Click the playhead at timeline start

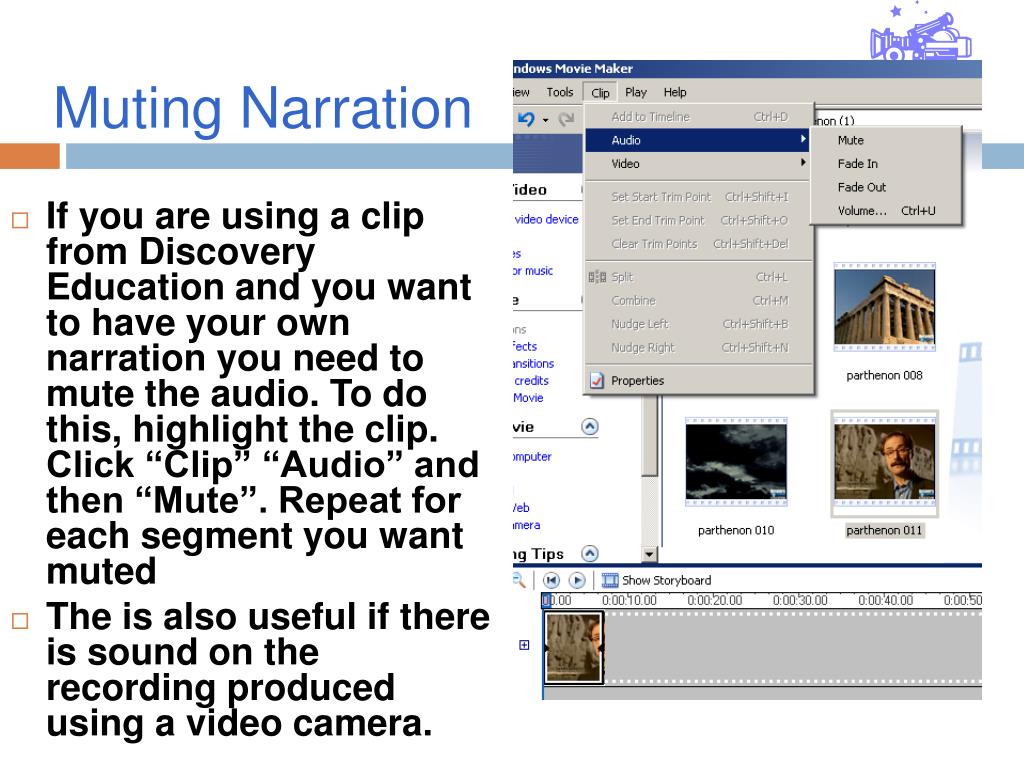click(546, 601)
